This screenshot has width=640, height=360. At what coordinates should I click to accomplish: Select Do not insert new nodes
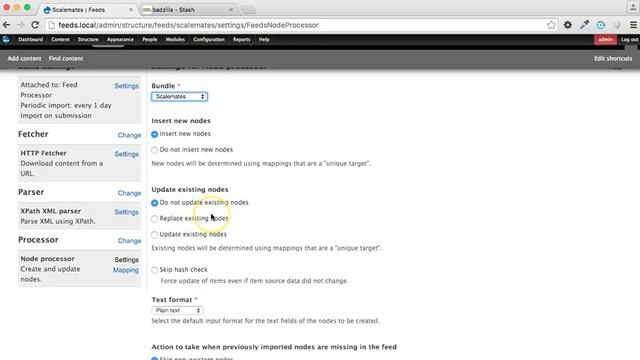click(x=154, y=150)
